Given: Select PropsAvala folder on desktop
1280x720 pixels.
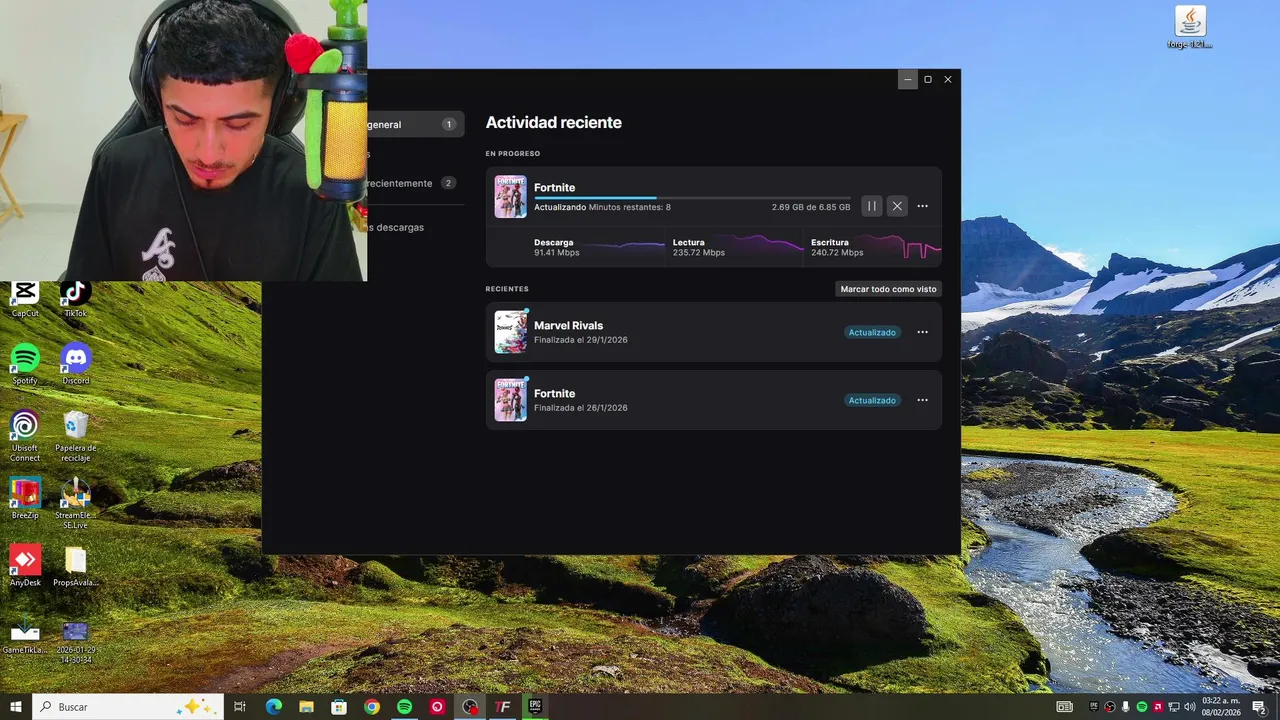Looking at the screenshot, I should (75, 566).
